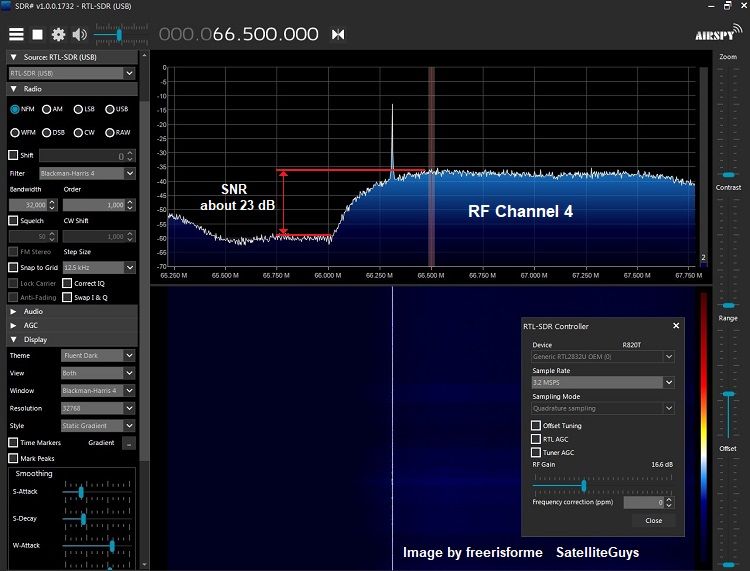Enable Snap to Grid checkbox

point(14,267)
